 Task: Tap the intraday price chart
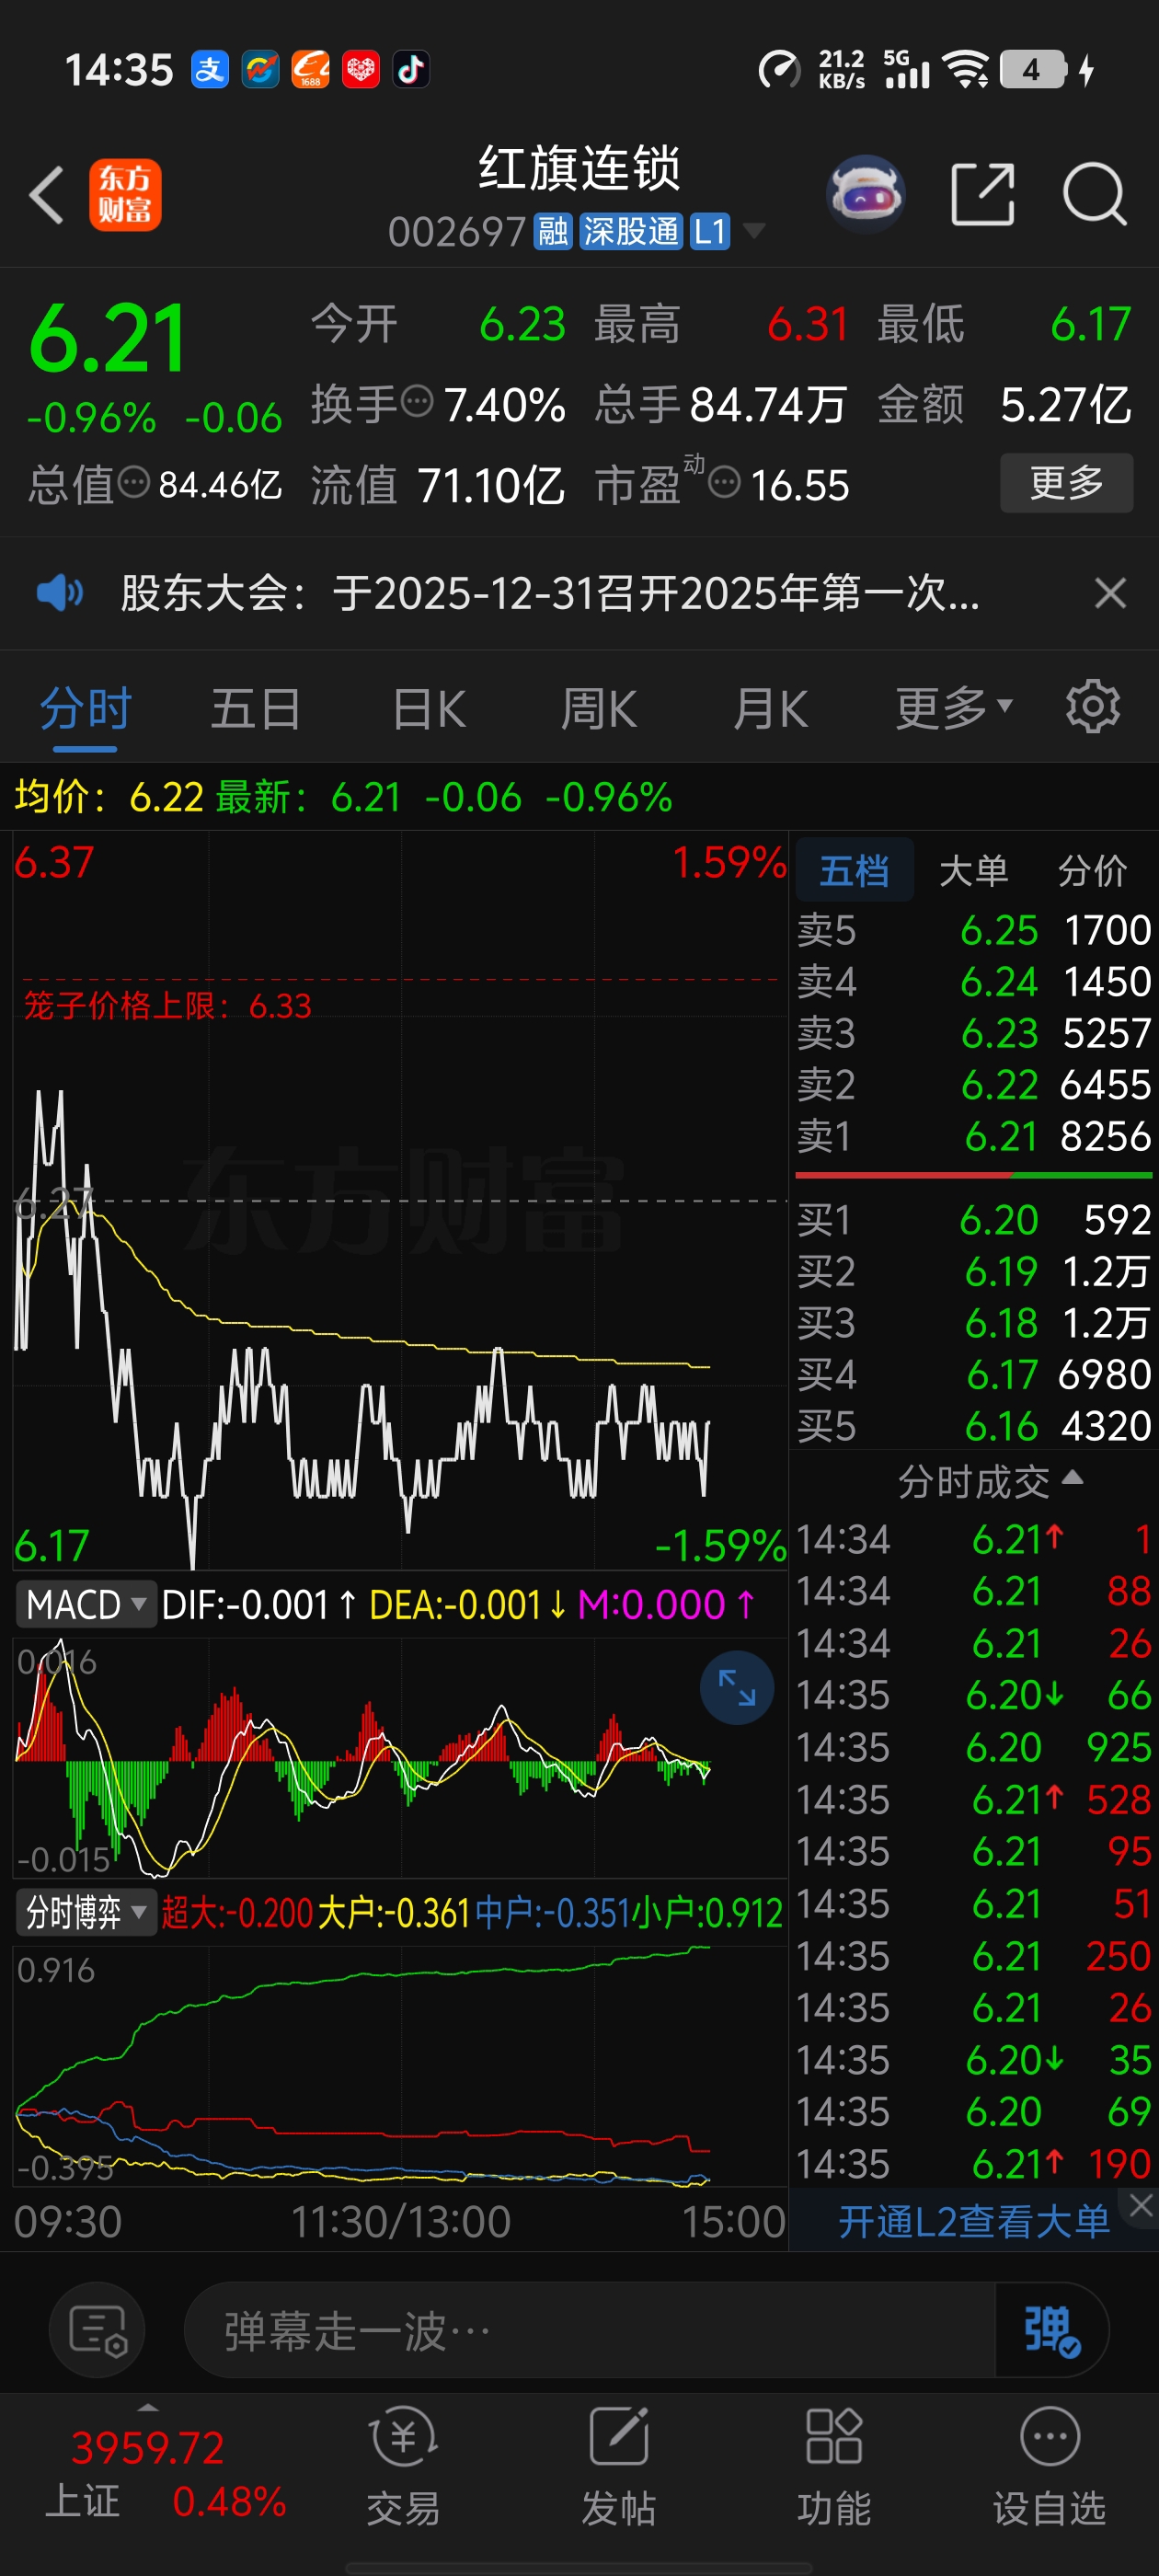[400, 1200]
